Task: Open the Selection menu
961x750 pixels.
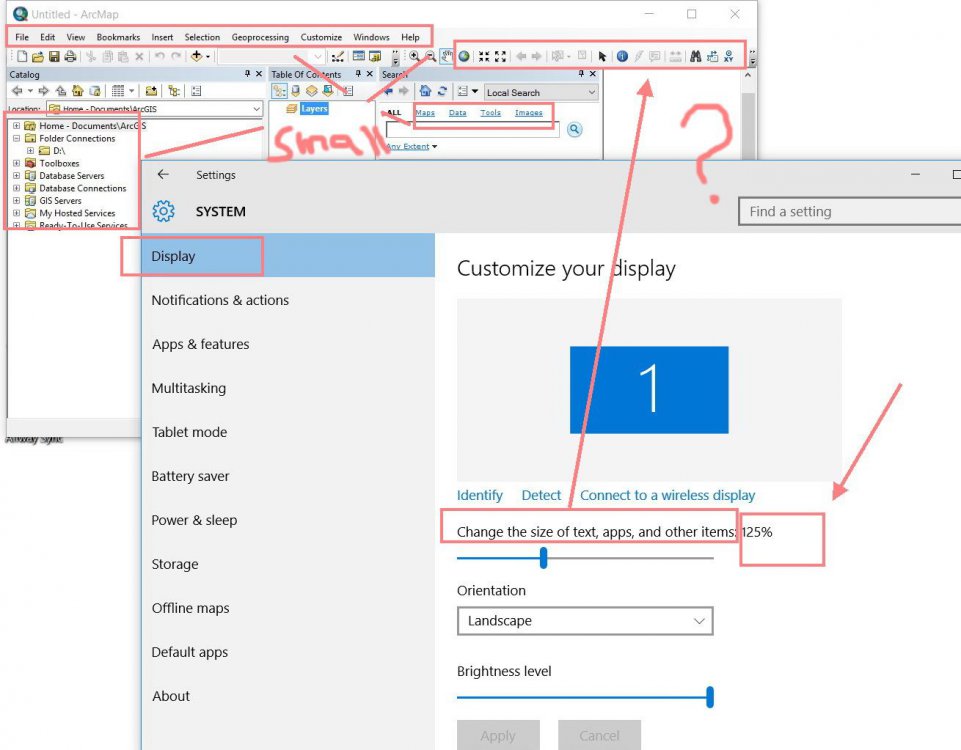Action: click(202, 37)
